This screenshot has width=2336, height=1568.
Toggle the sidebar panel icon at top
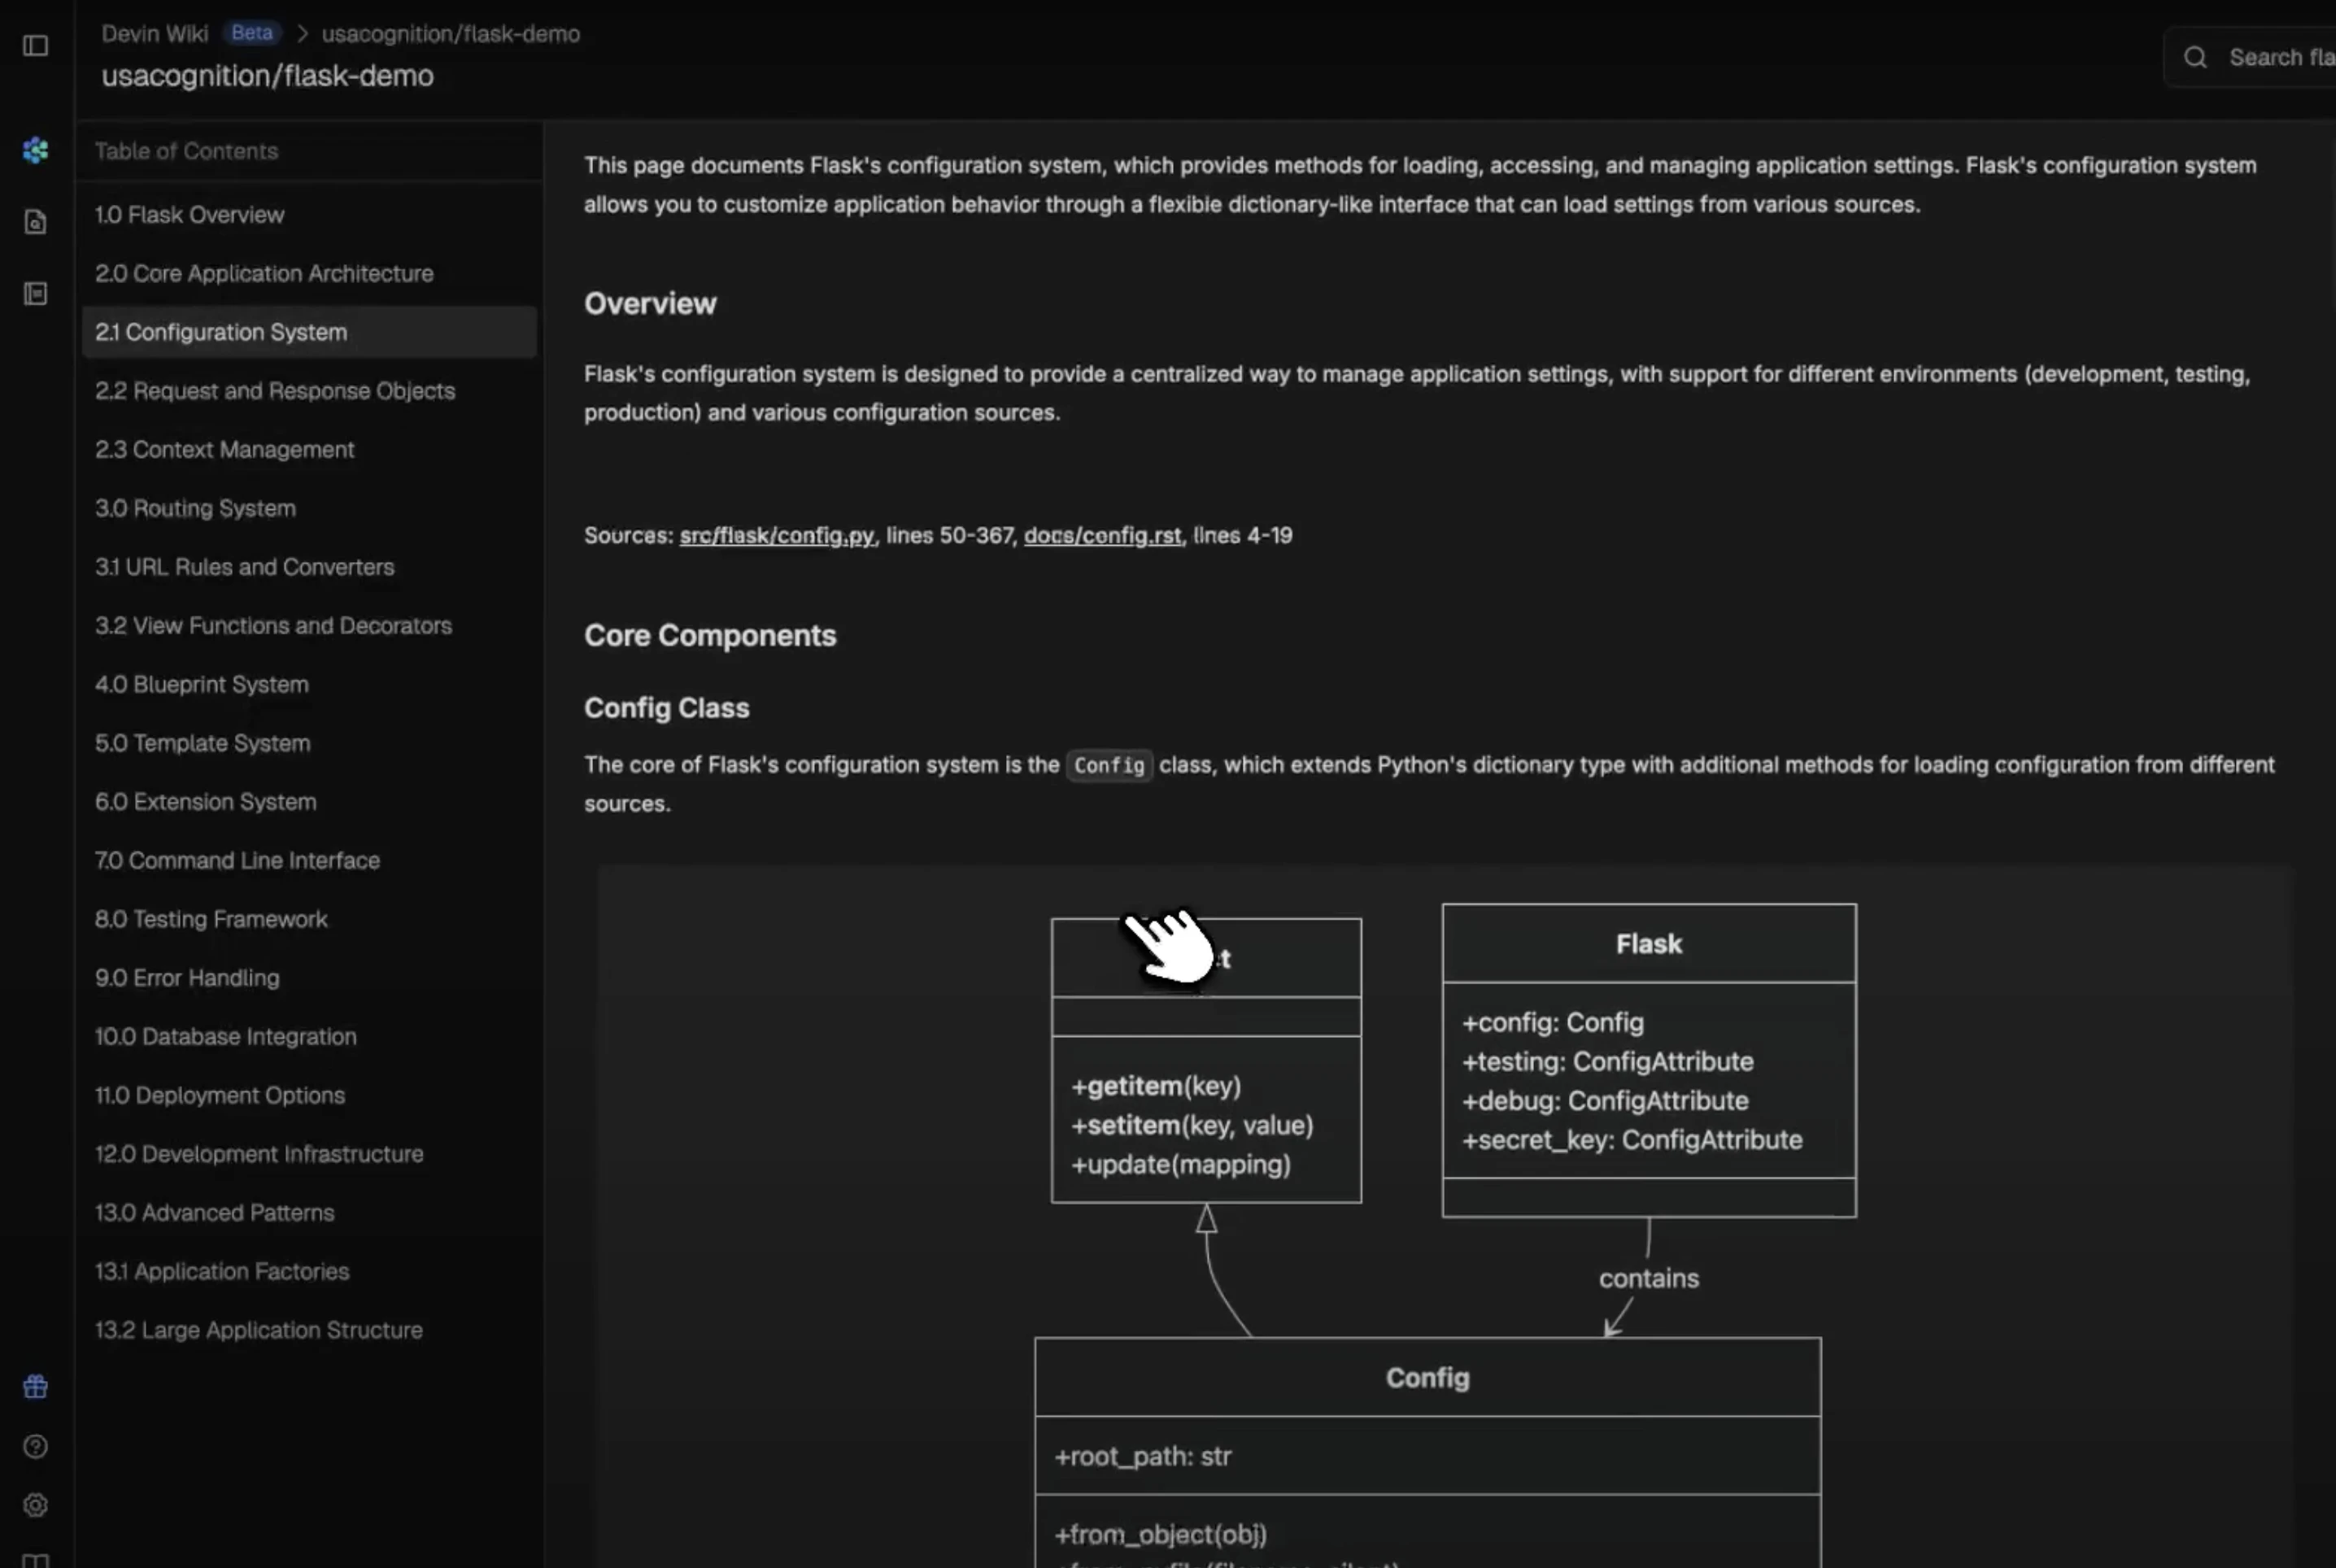click(x=35, y=46)
